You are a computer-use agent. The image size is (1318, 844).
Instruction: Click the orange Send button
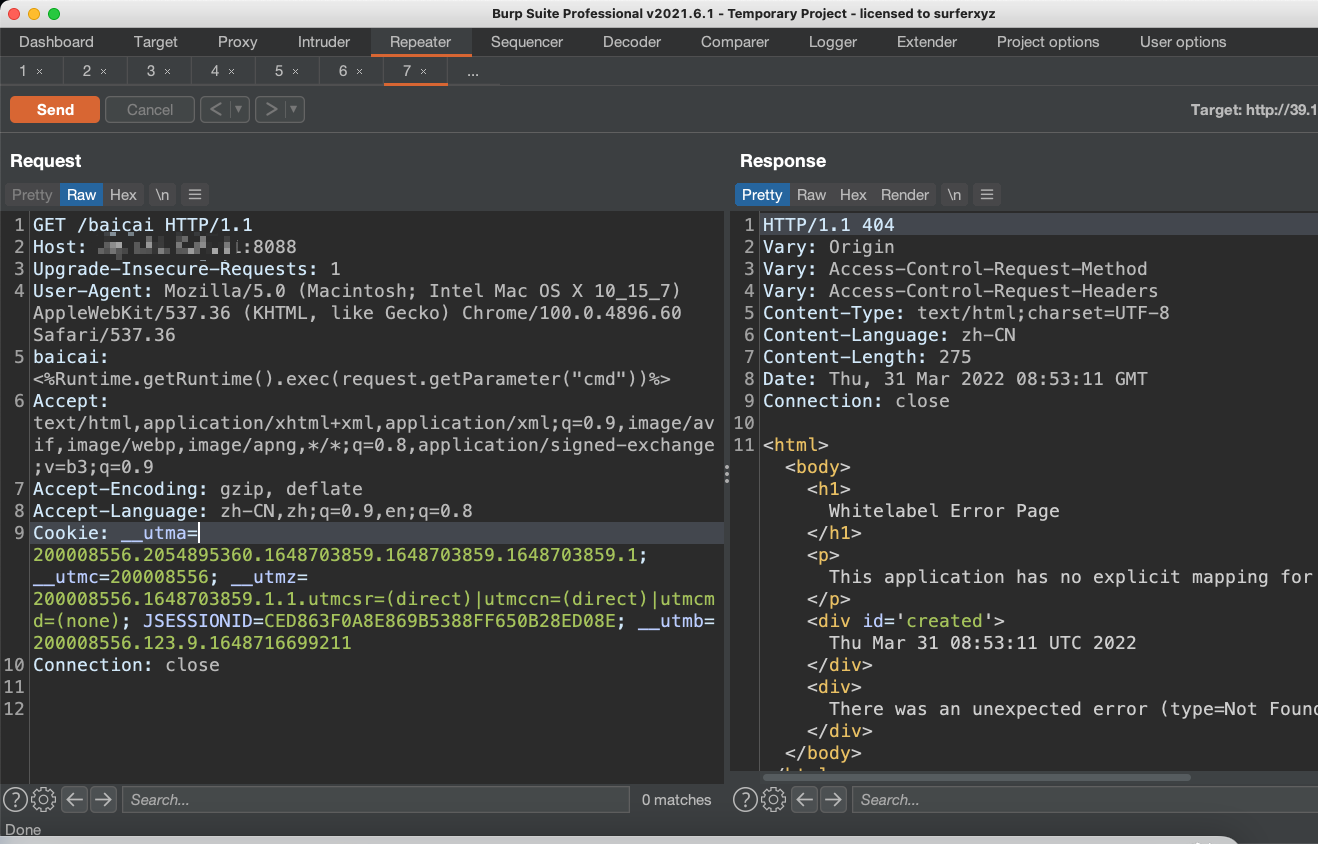[55, 110]
